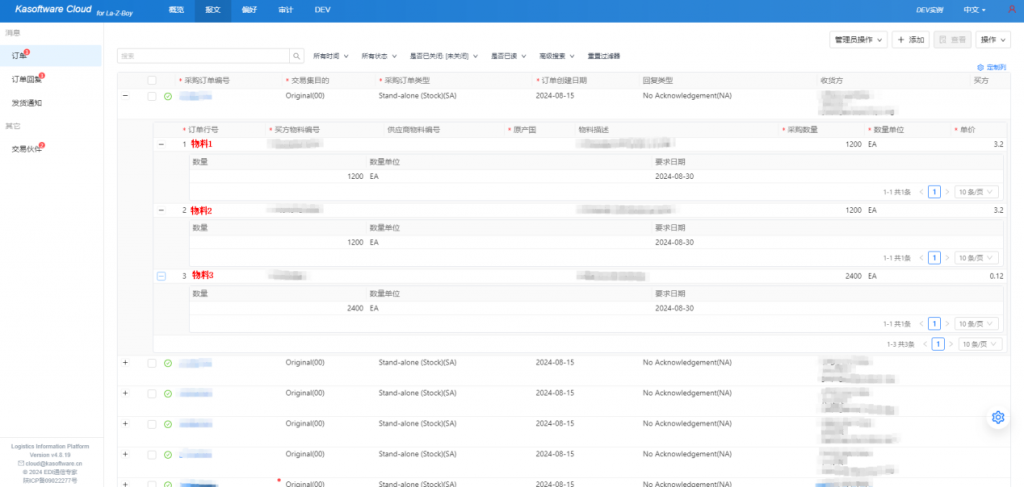Click previous page arrow in 物料1 pager
Image resolution: width=1024 pixels, height=487 pixels.
[x=921, y=192]
